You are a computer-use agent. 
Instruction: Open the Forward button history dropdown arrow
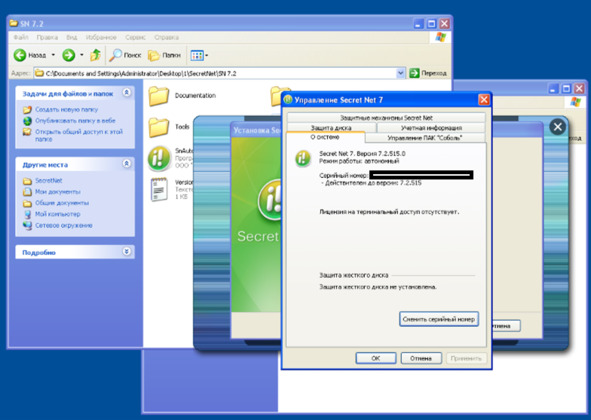coord(81,55)
